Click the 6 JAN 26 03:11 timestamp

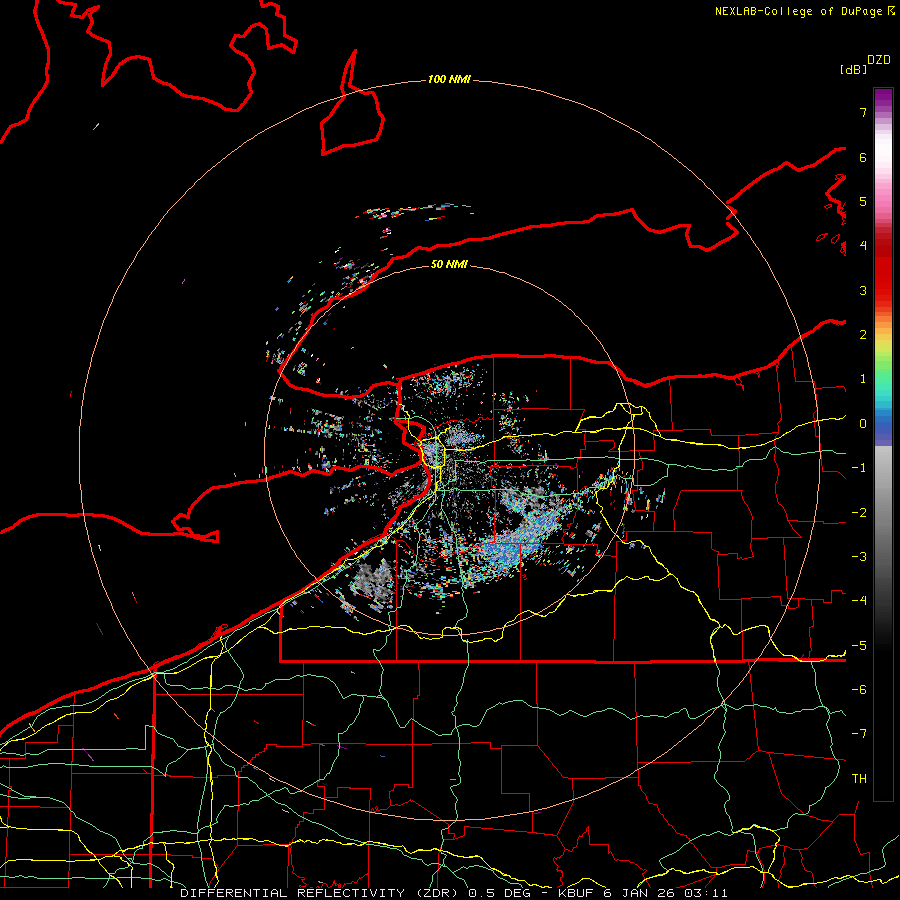coord(666,893)
